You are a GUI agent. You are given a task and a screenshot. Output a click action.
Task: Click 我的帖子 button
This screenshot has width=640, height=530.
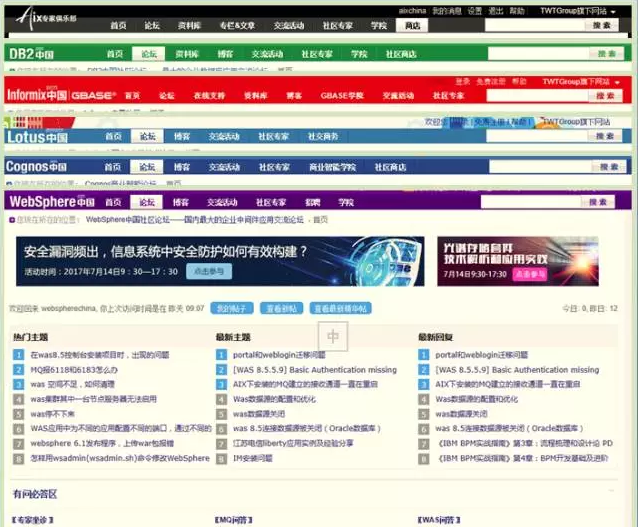pos(232,308)
